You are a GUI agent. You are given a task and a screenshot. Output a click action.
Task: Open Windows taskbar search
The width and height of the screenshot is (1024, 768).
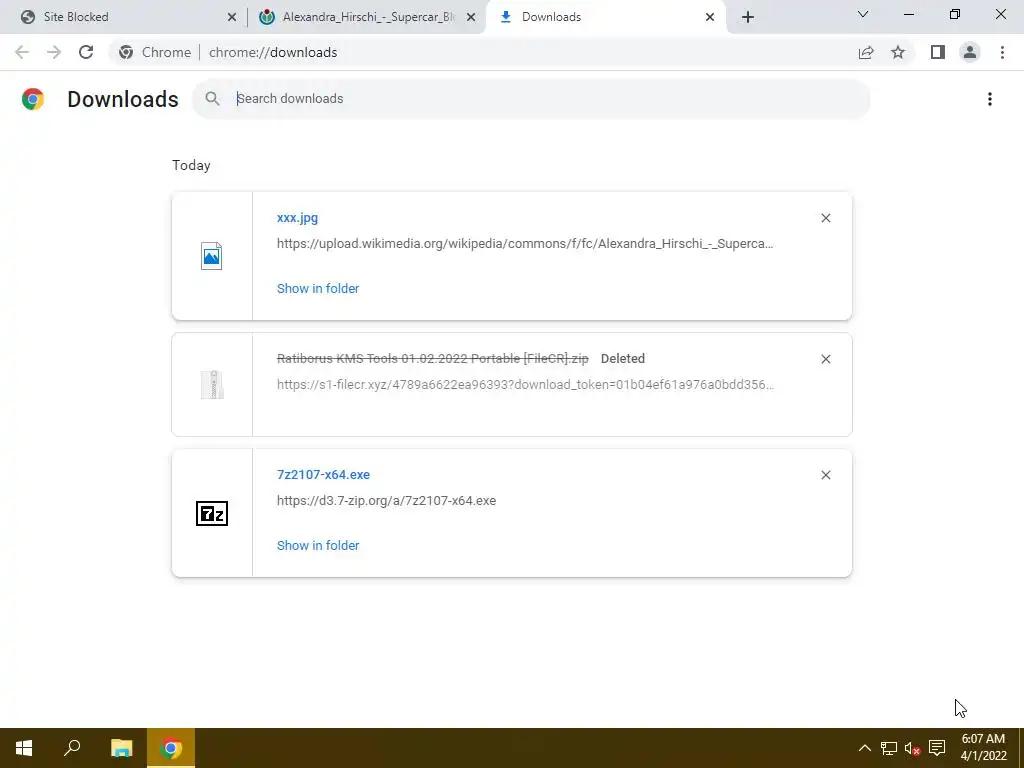coord(72,748)
